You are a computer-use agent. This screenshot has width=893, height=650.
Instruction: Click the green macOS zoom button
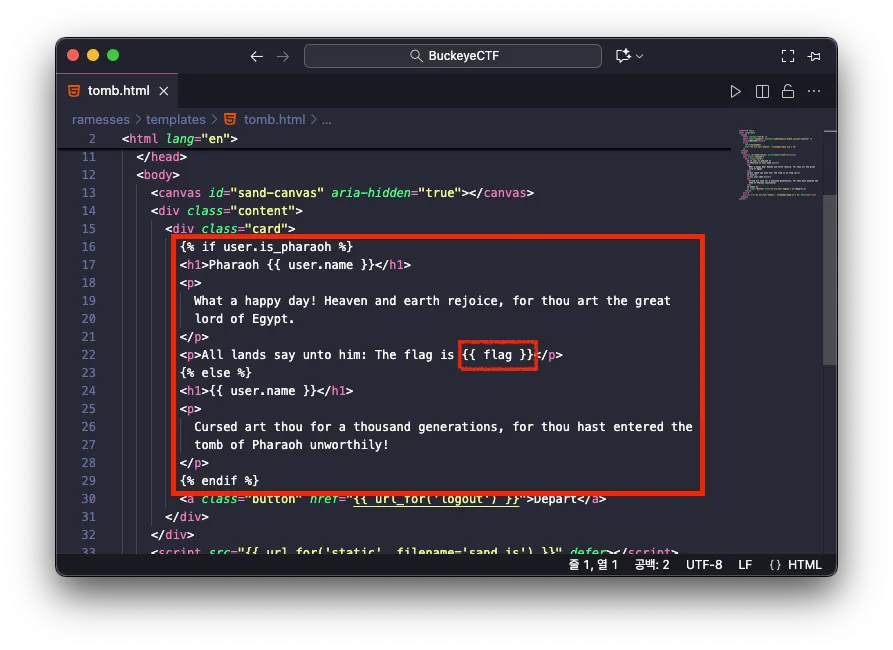(x=113, y=55)
